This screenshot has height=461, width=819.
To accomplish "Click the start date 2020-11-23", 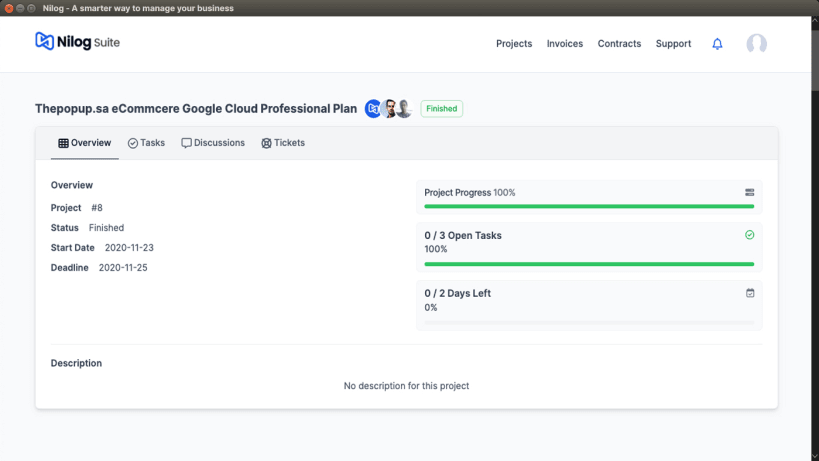I will [x=129, y=248].
